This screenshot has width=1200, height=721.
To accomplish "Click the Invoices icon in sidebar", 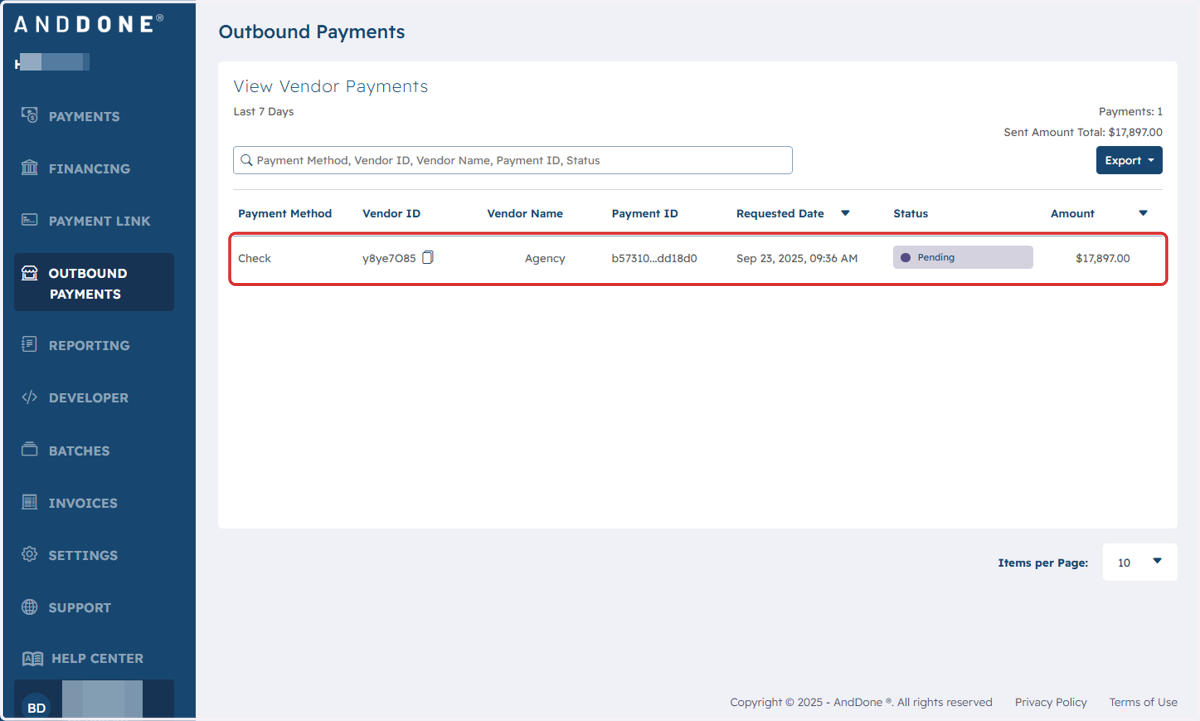I will point(30,502).
